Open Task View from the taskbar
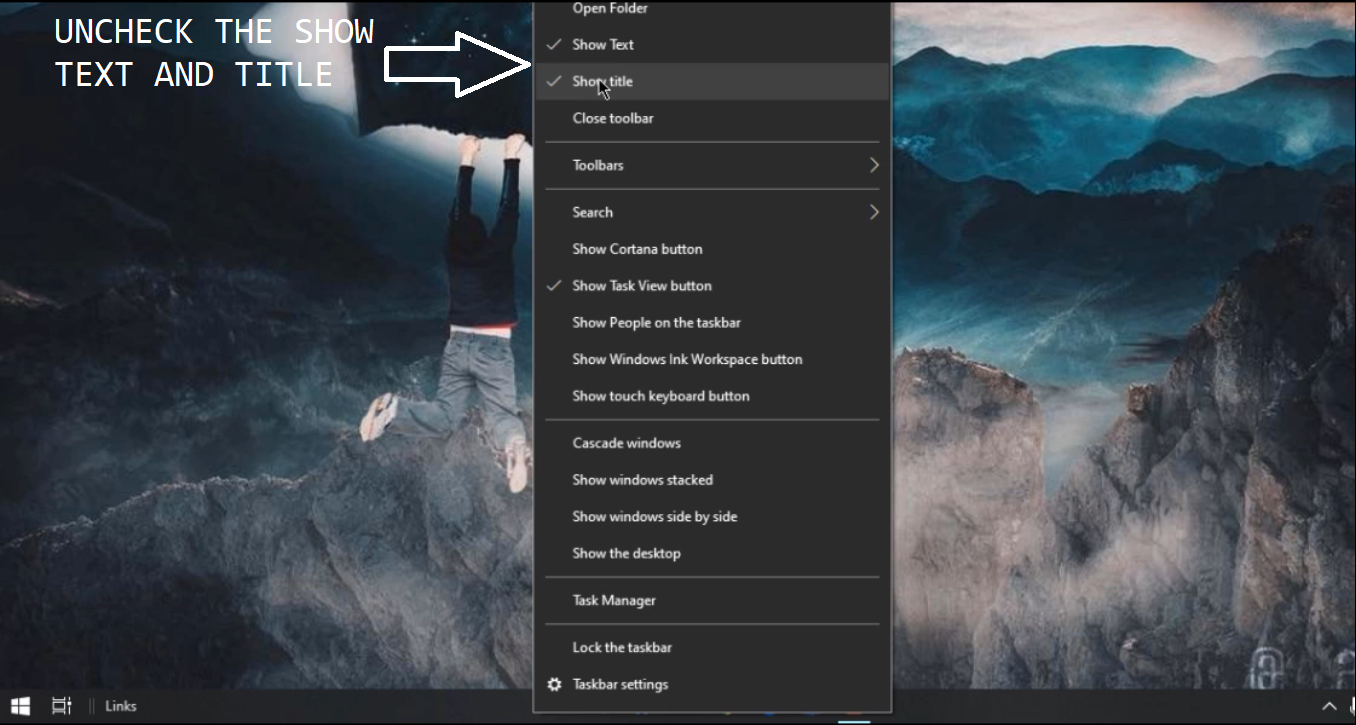1356x725 pixels. [61, 706]
